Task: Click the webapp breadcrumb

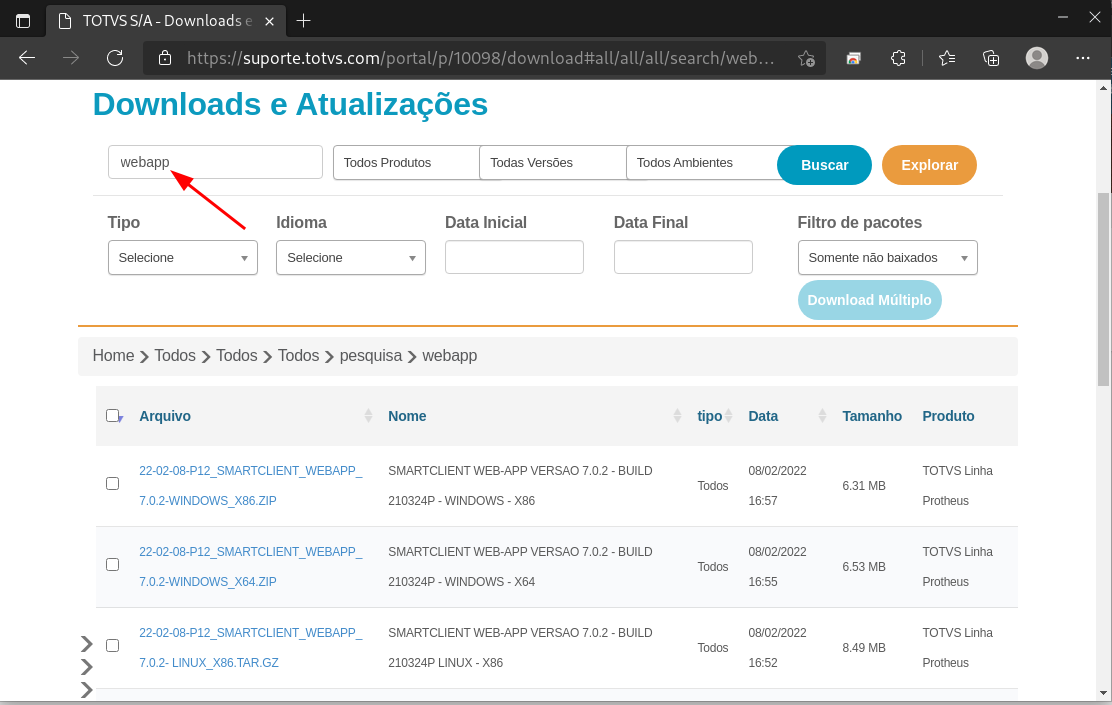Action: (450, 355)
